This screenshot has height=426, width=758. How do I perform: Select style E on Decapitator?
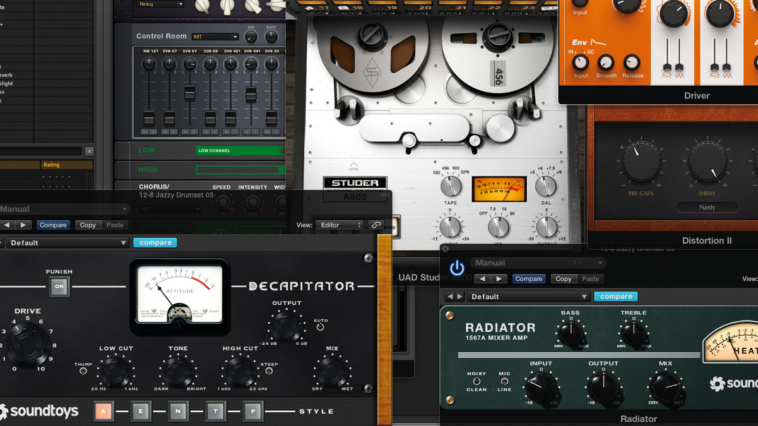(141, 411)
